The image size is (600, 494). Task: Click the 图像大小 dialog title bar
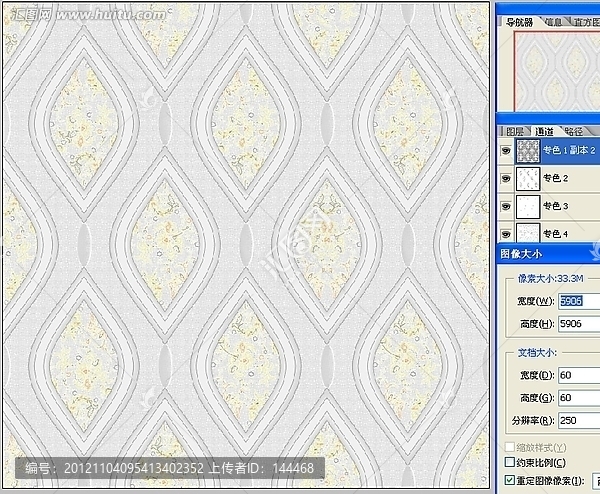pyautogui.click(x=548, y=254)
